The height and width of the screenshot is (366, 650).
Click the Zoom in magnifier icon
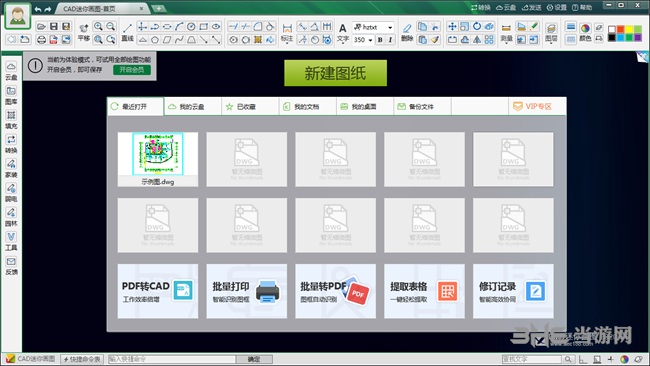point(98,27)
